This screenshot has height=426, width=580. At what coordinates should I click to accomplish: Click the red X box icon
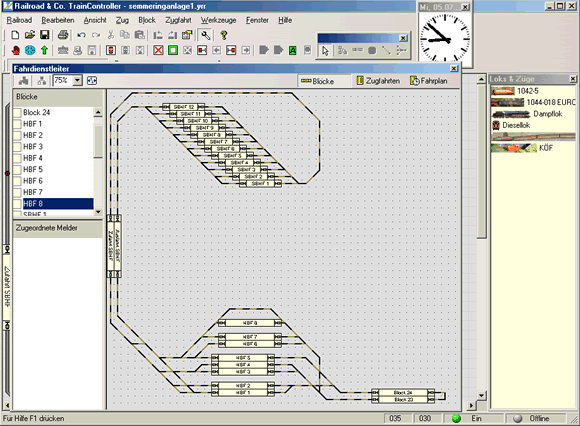pos(158,50)
